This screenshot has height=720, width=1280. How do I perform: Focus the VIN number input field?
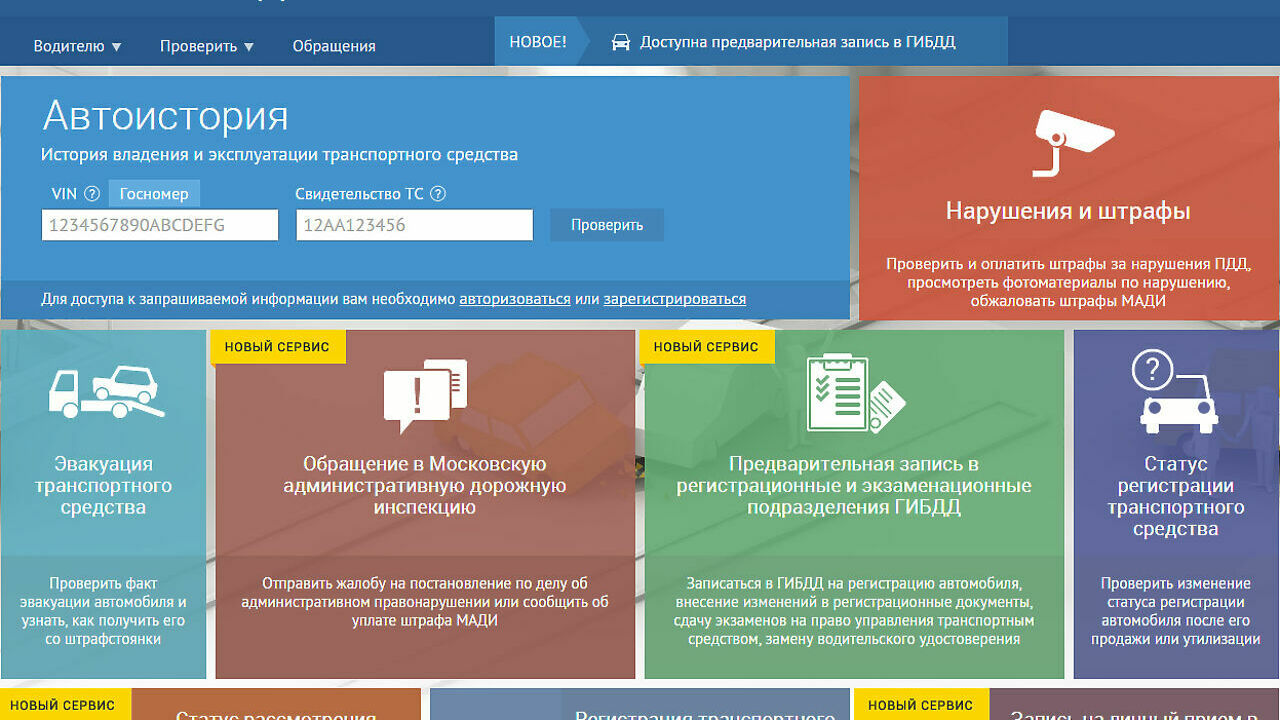point(160,225)
